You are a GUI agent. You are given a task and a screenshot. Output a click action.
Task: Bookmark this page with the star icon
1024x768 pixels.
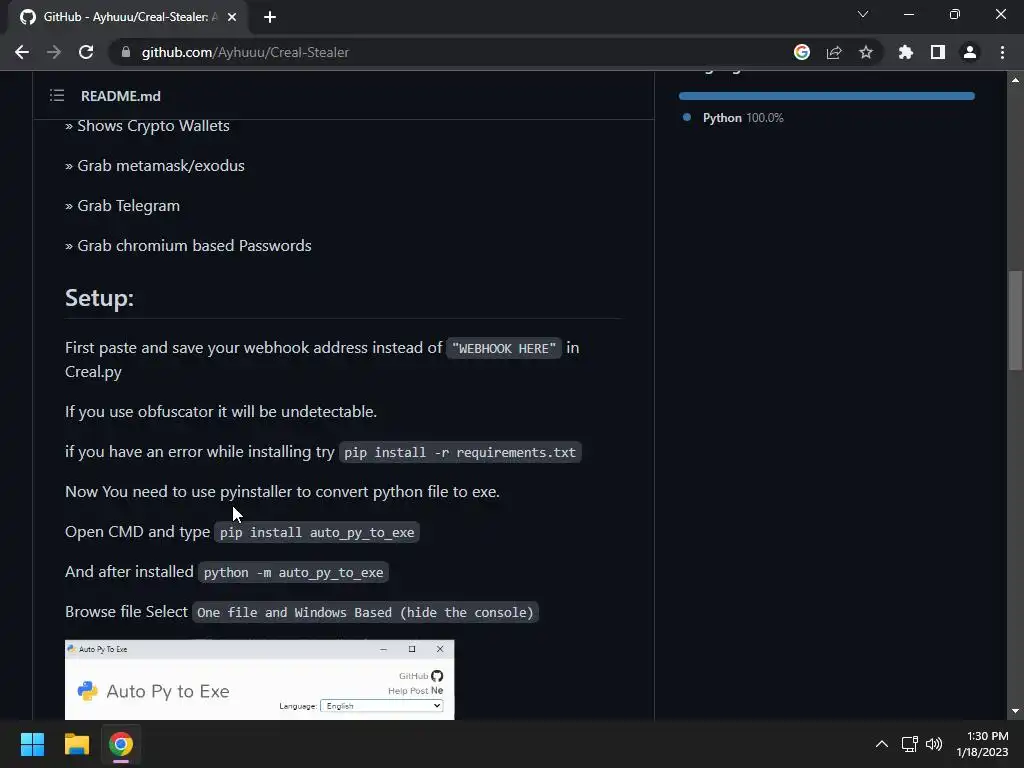866,52
